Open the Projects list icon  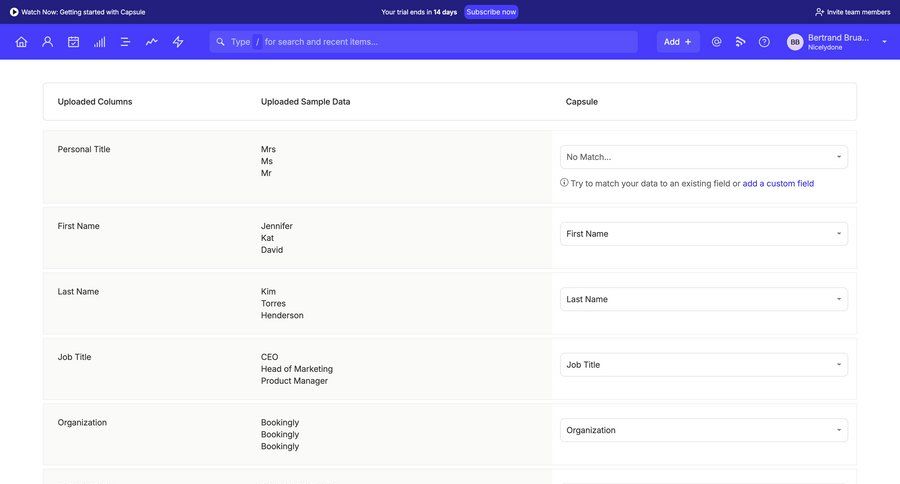[125, 42]
